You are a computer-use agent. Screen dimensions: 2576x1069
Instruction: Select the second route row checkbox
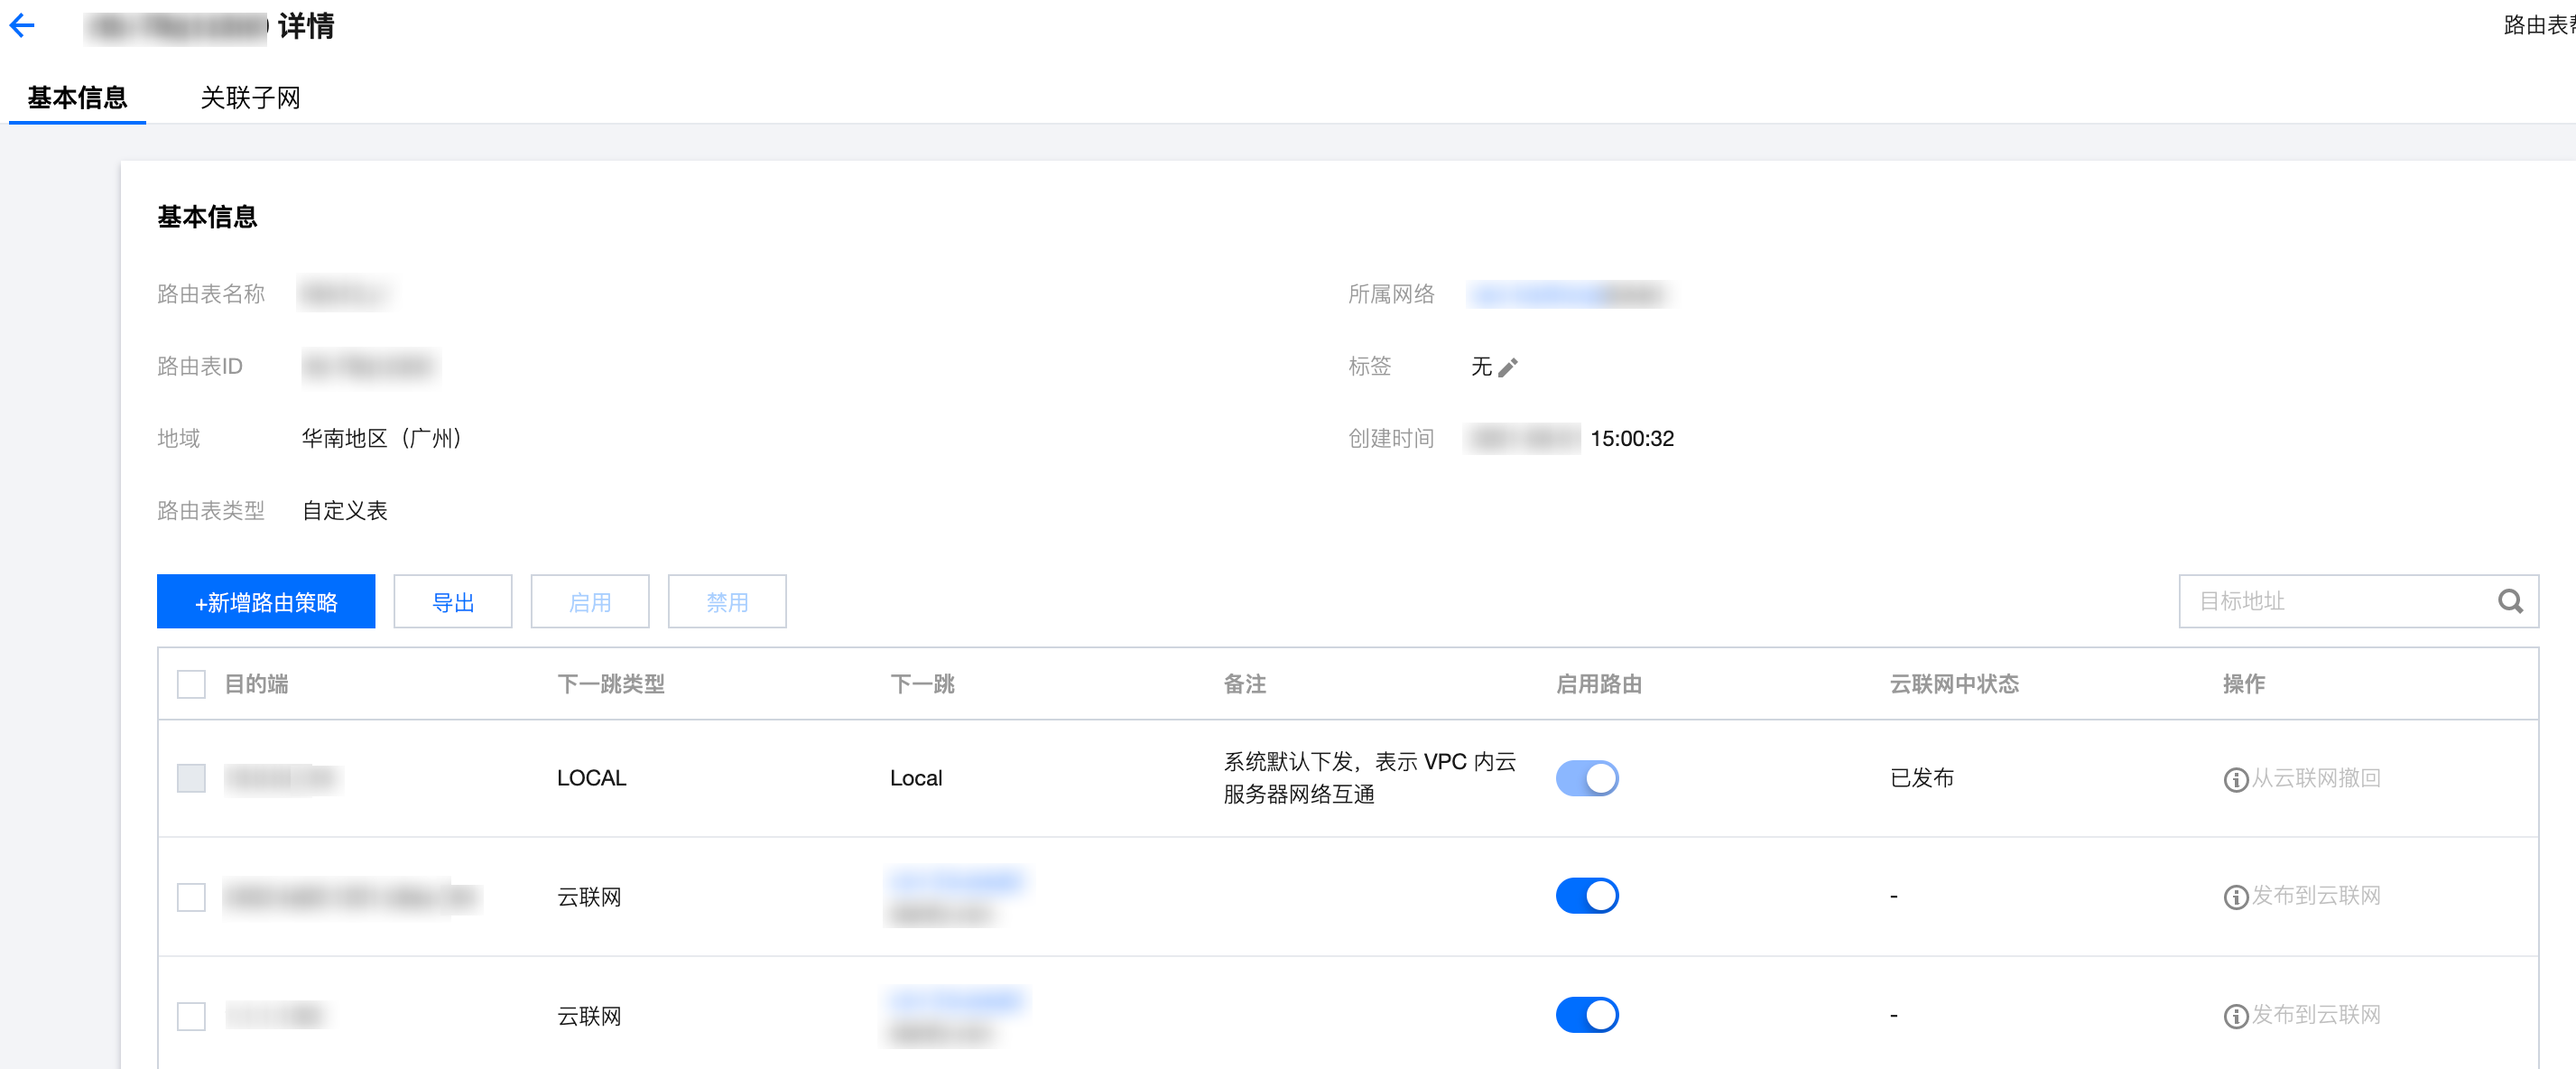click(x=191, y=897)
